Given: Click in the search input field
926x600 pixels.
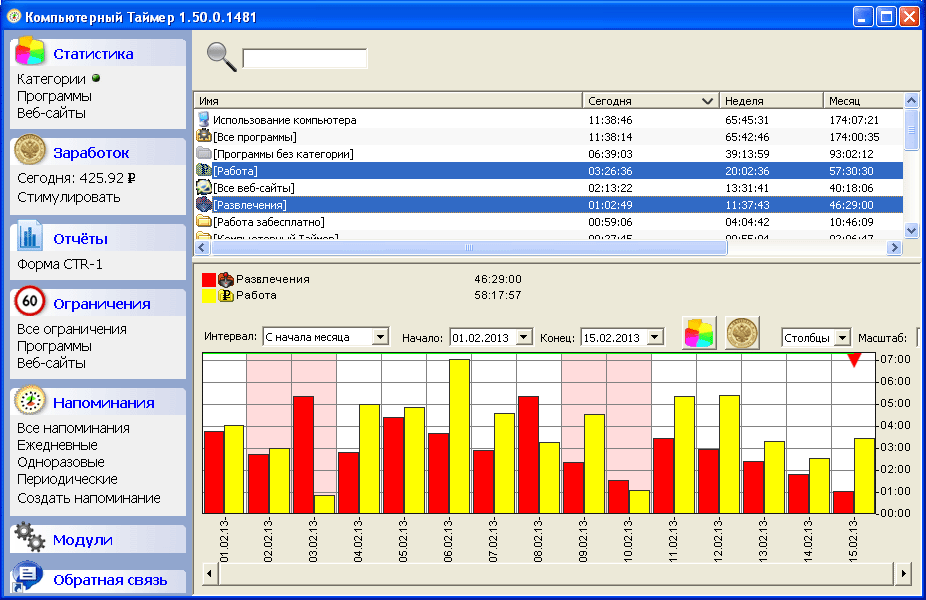Looking at the screenshot, I should pos(304,59).
